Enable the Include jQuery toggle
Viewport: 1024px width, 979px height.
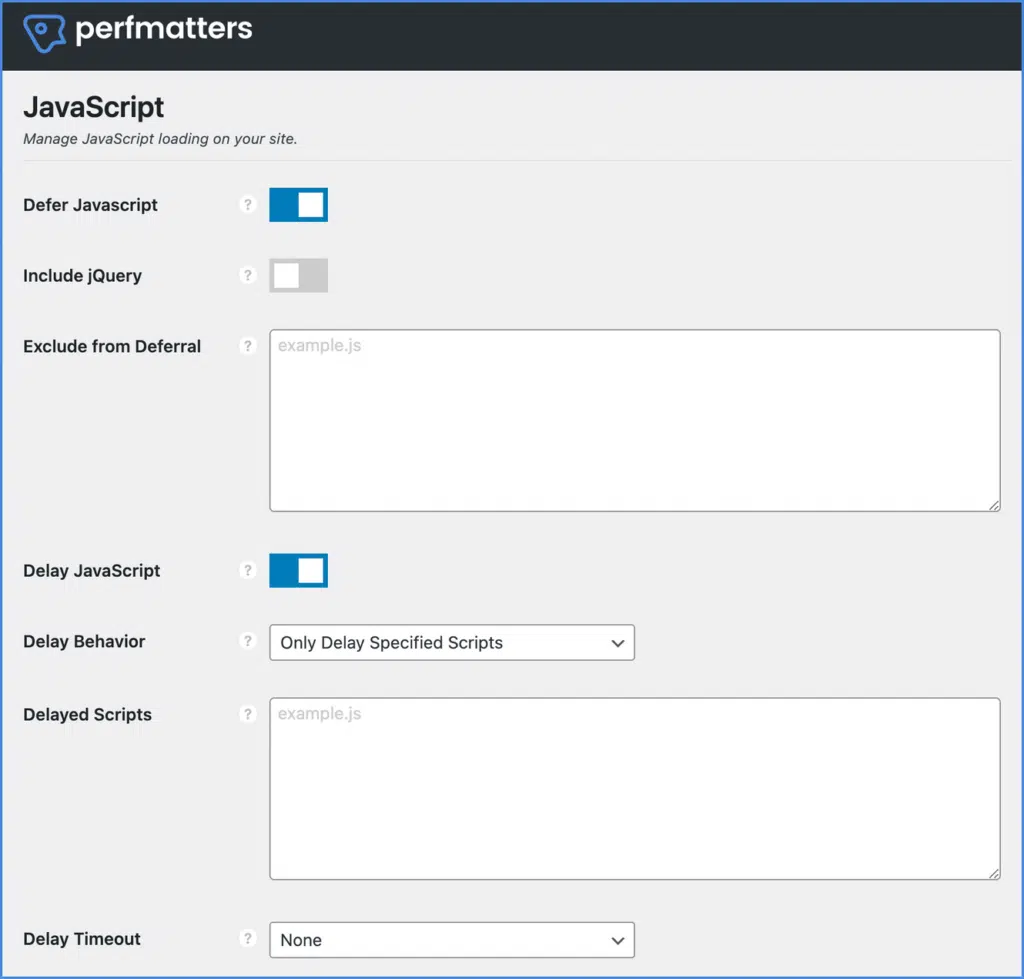coord(298,275)
